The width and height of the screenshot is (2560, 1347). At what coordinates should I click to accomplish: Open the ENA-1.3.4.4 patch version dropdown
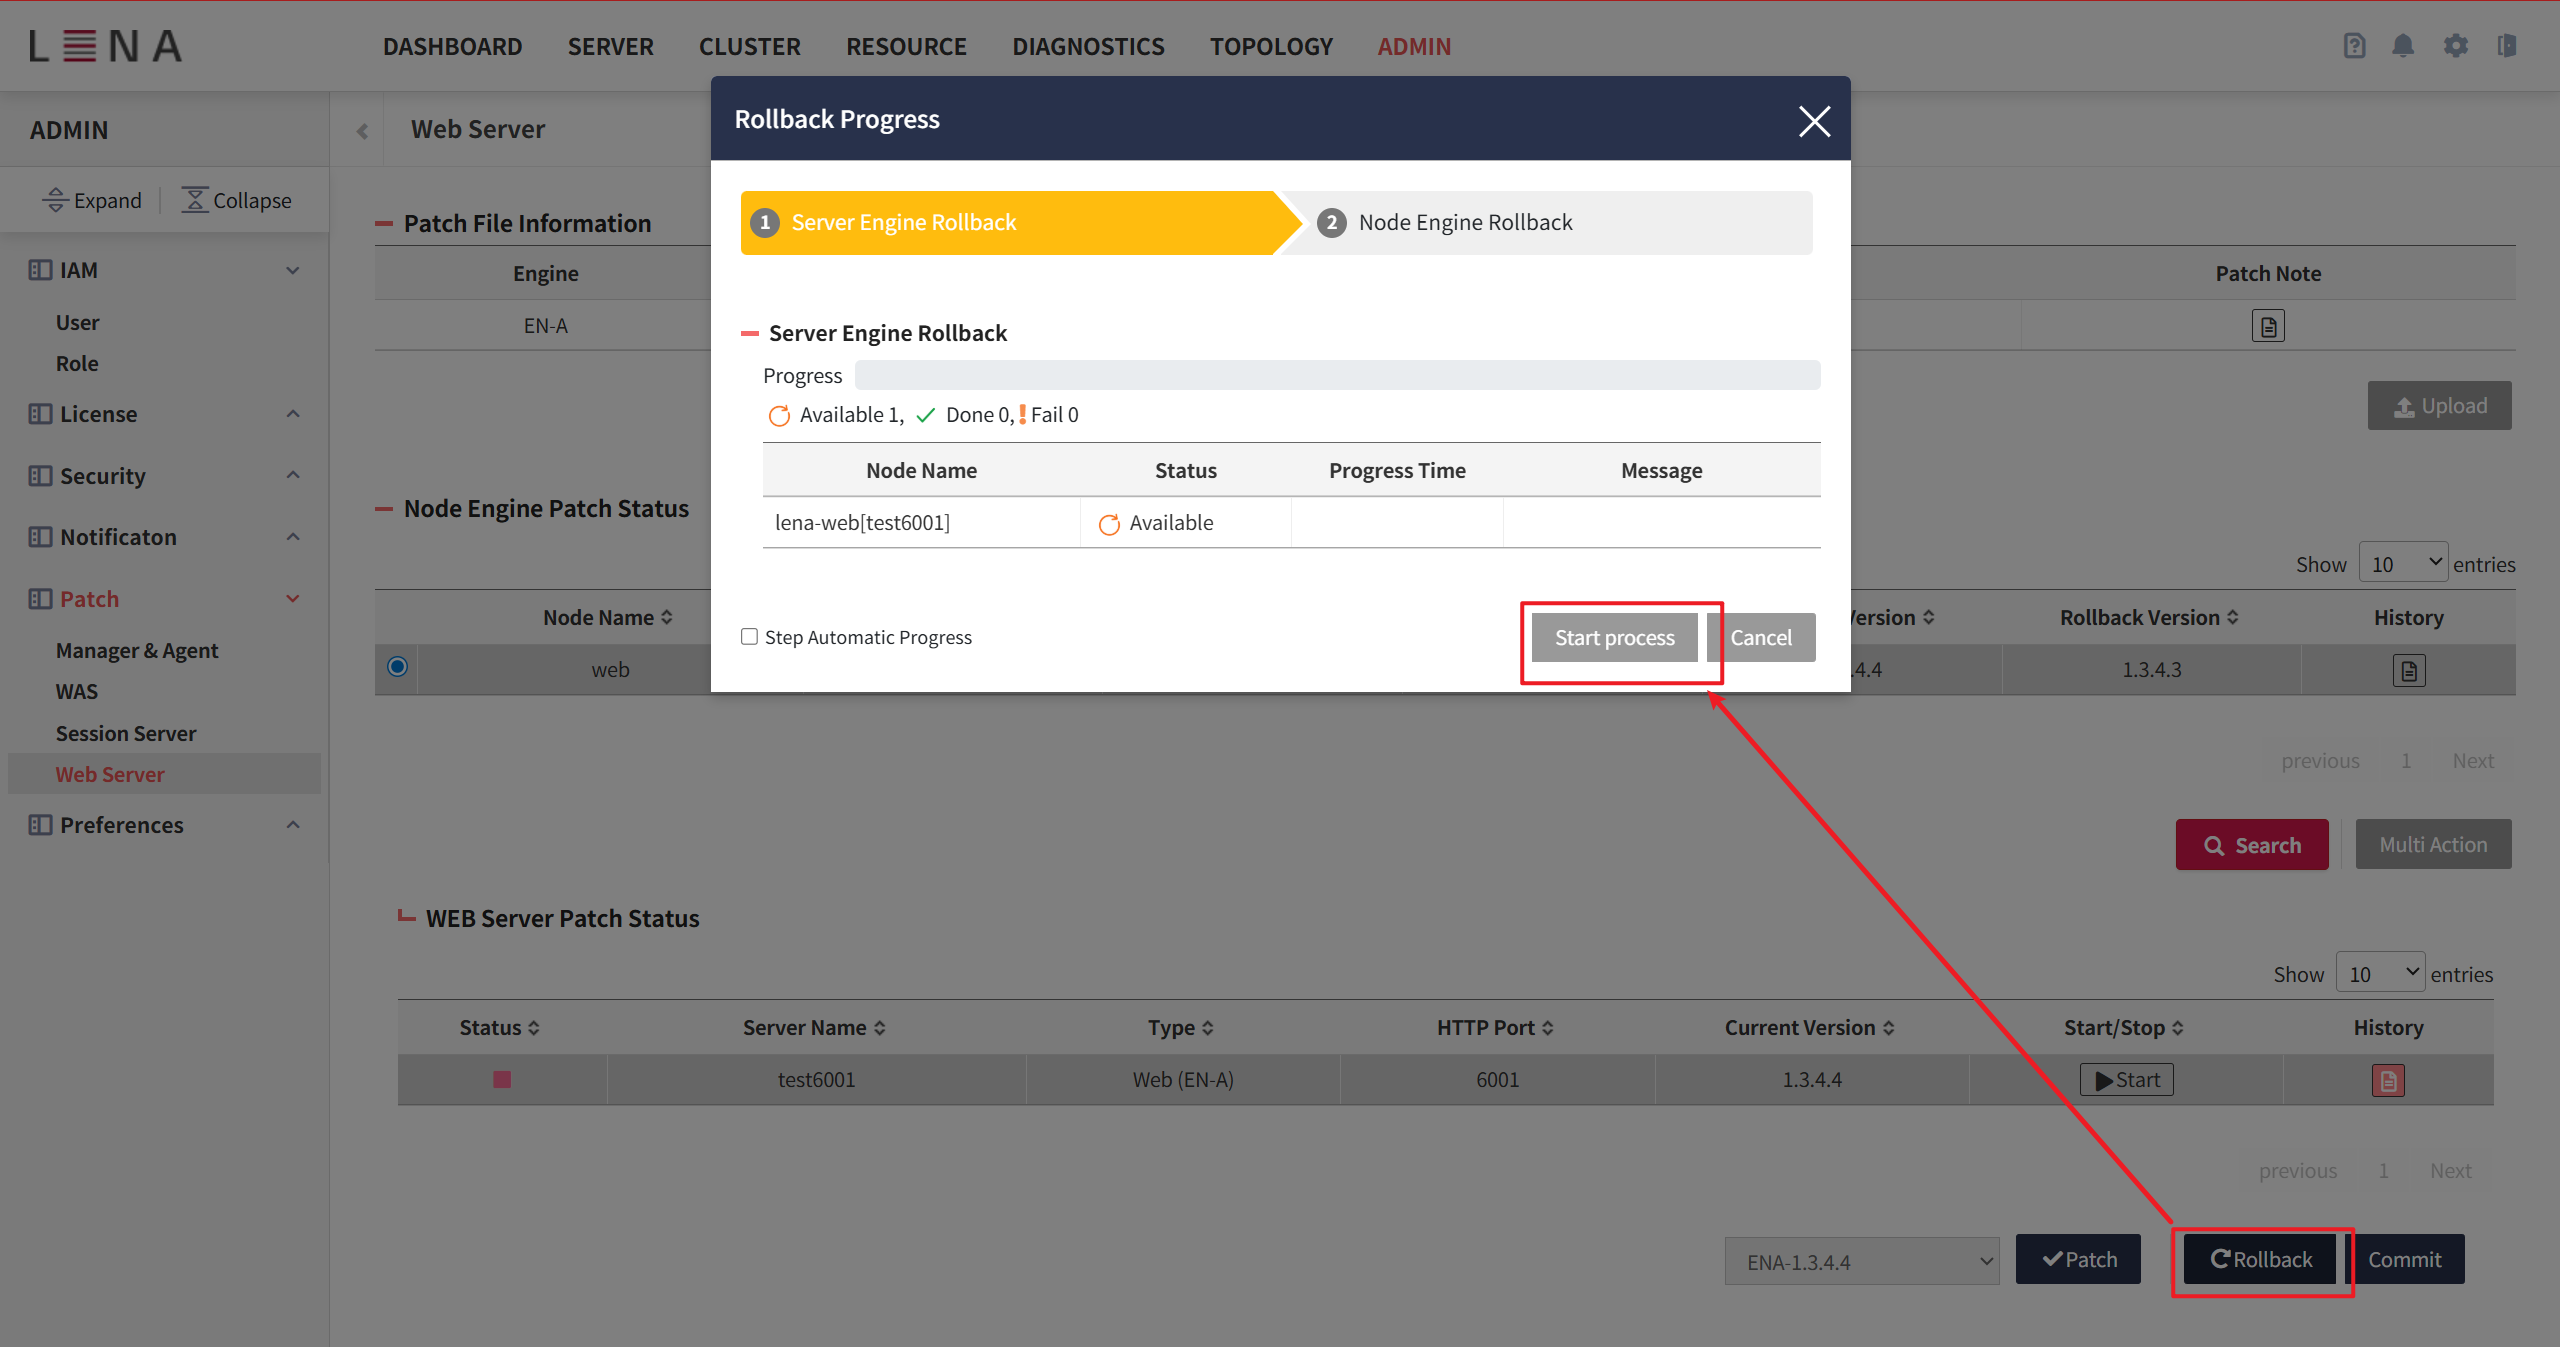pyautogui.click(x=1862, y=1261)
